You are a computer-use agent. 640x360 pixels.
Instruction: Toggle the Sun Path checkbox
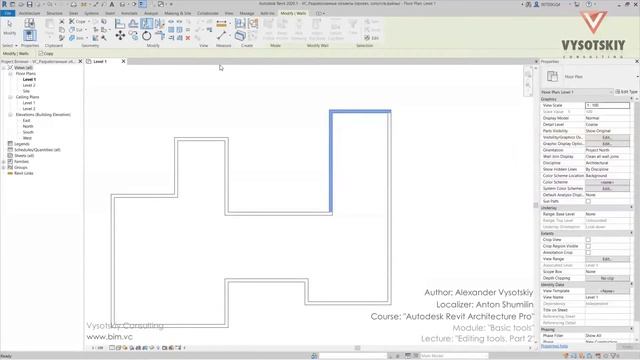coord(588,201)
